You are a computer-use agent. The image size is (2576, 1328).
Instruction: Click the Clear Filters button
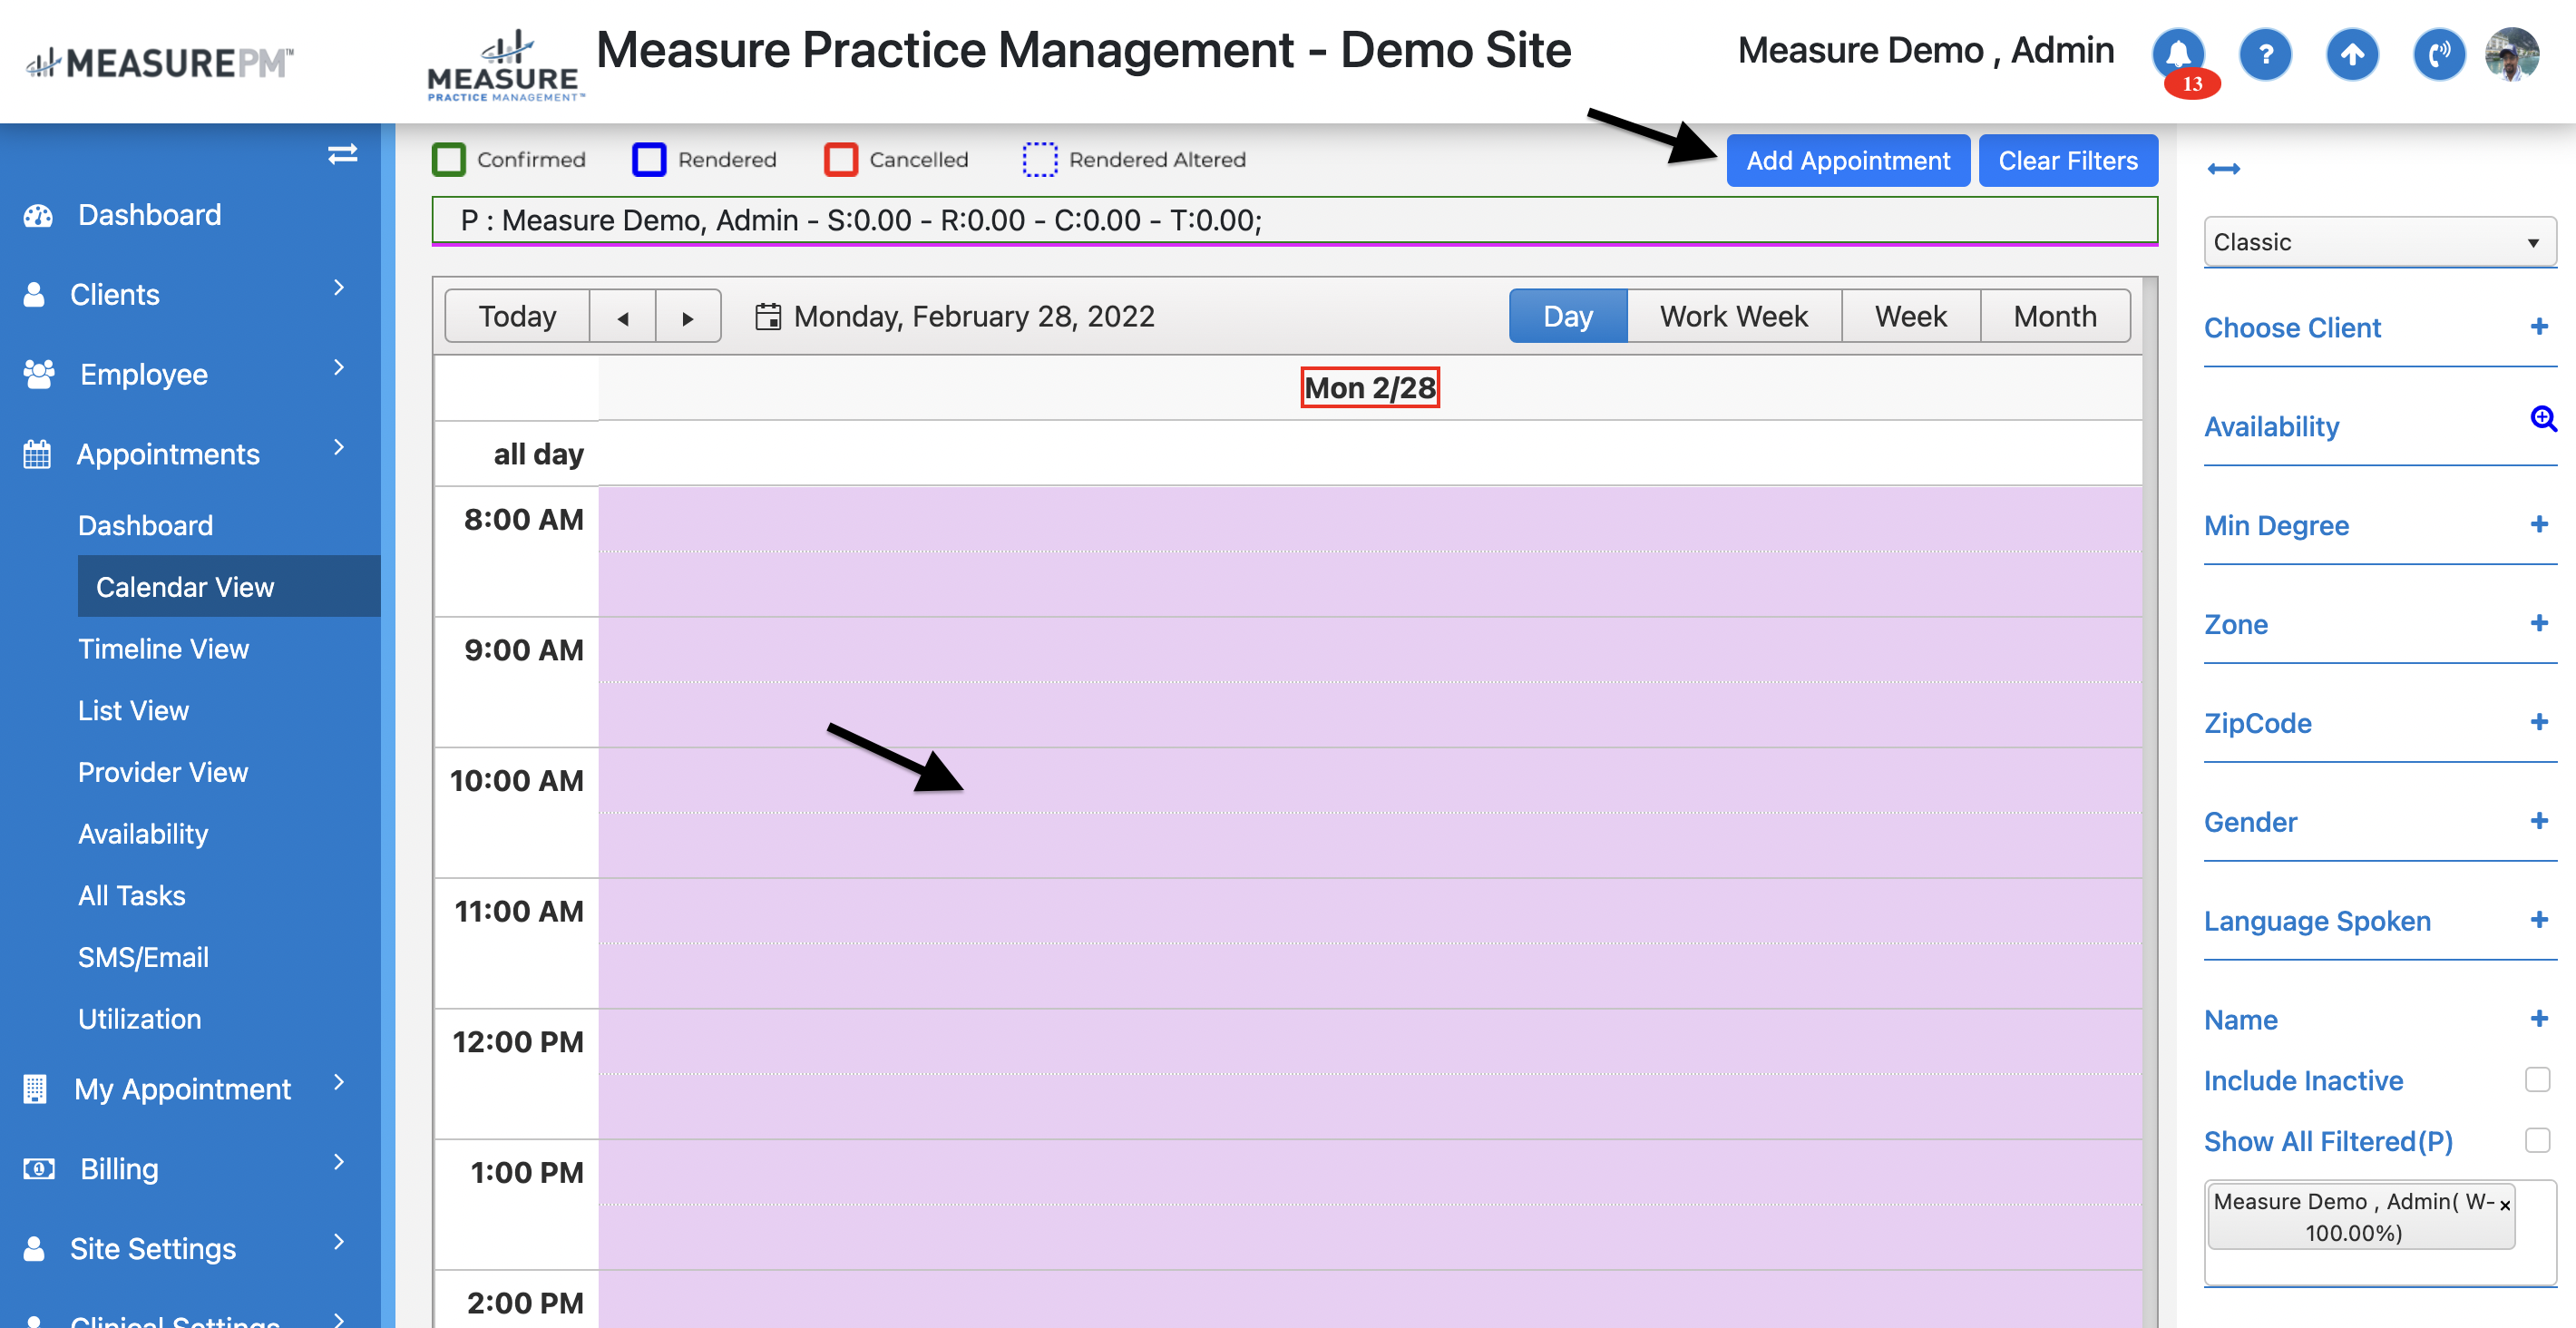[x=2067, y=160]
